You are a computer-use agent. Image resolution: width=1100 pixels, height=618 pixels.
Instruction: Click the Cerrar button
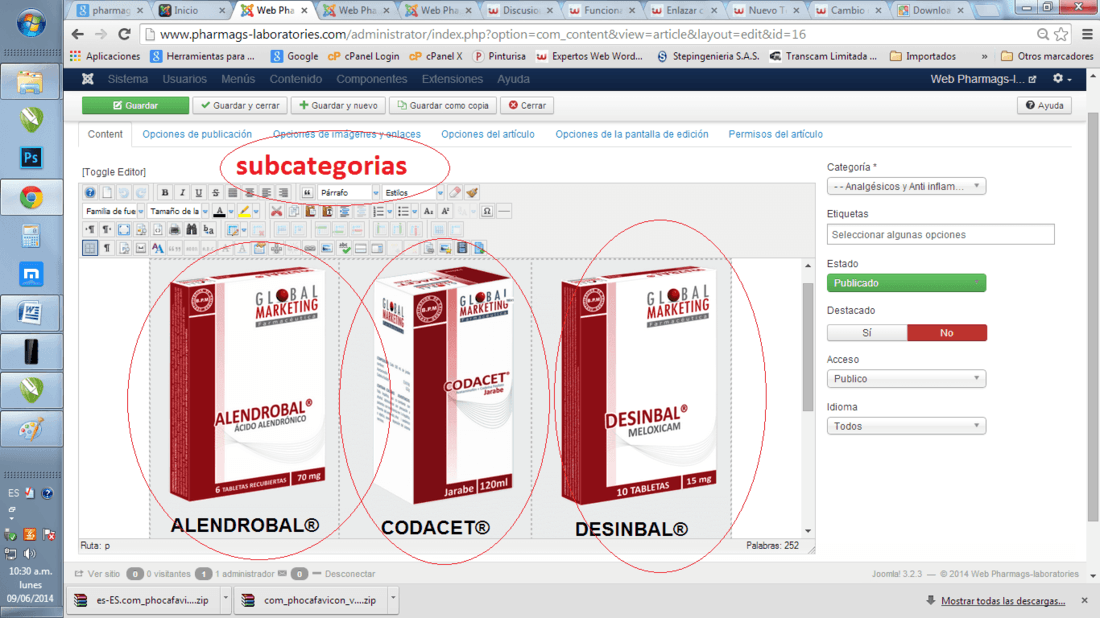(527, 105)
